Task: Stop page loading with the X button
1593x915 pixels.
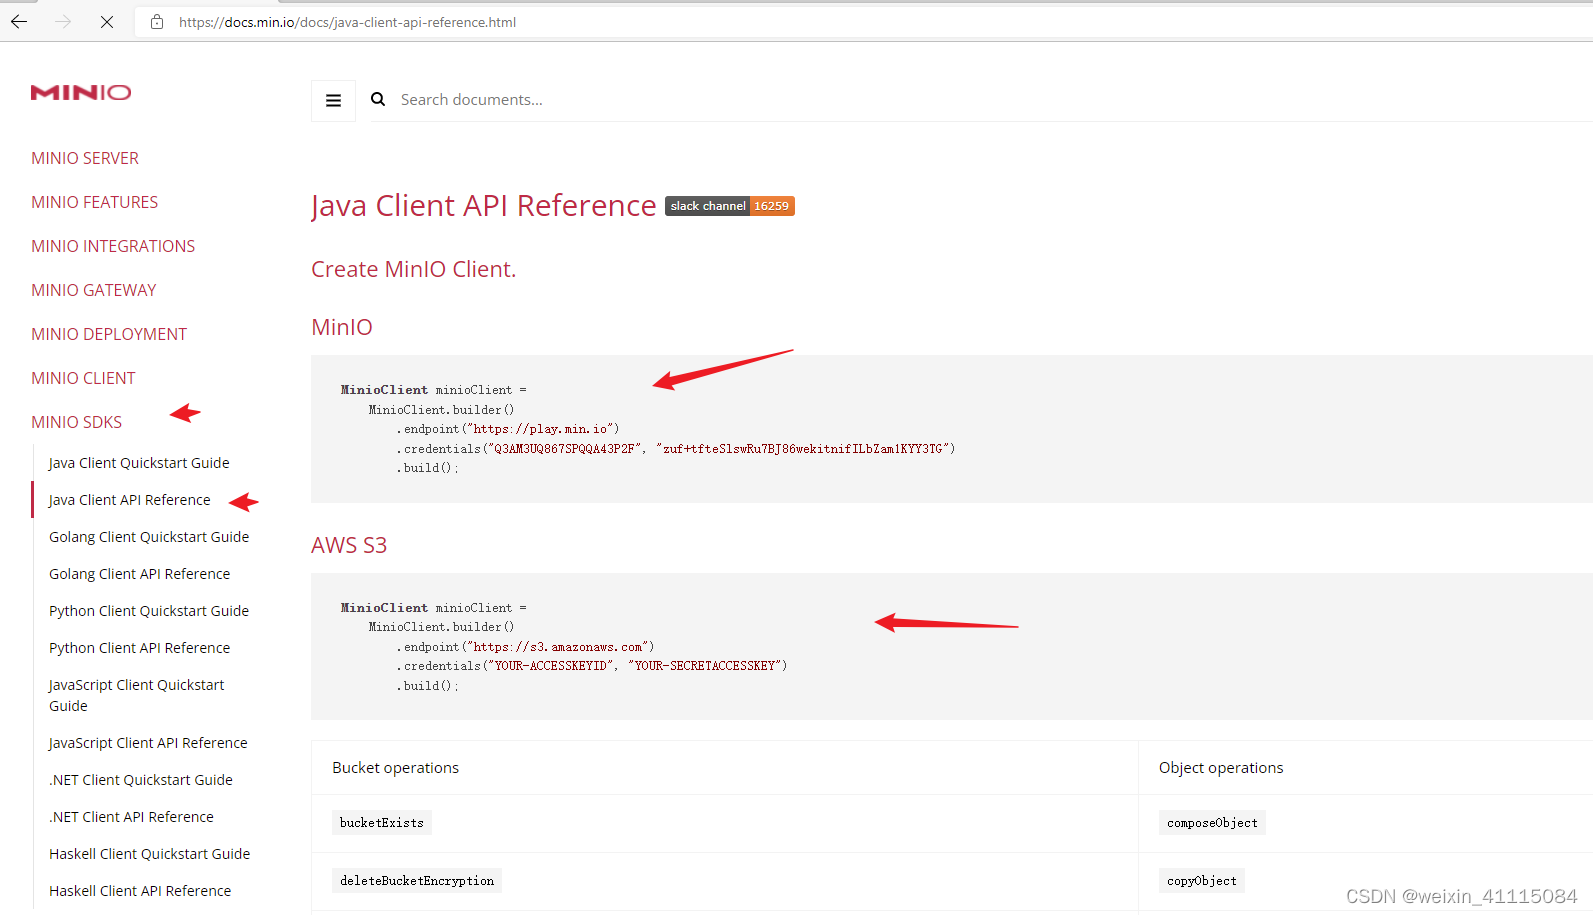Action: coord(107,21)
